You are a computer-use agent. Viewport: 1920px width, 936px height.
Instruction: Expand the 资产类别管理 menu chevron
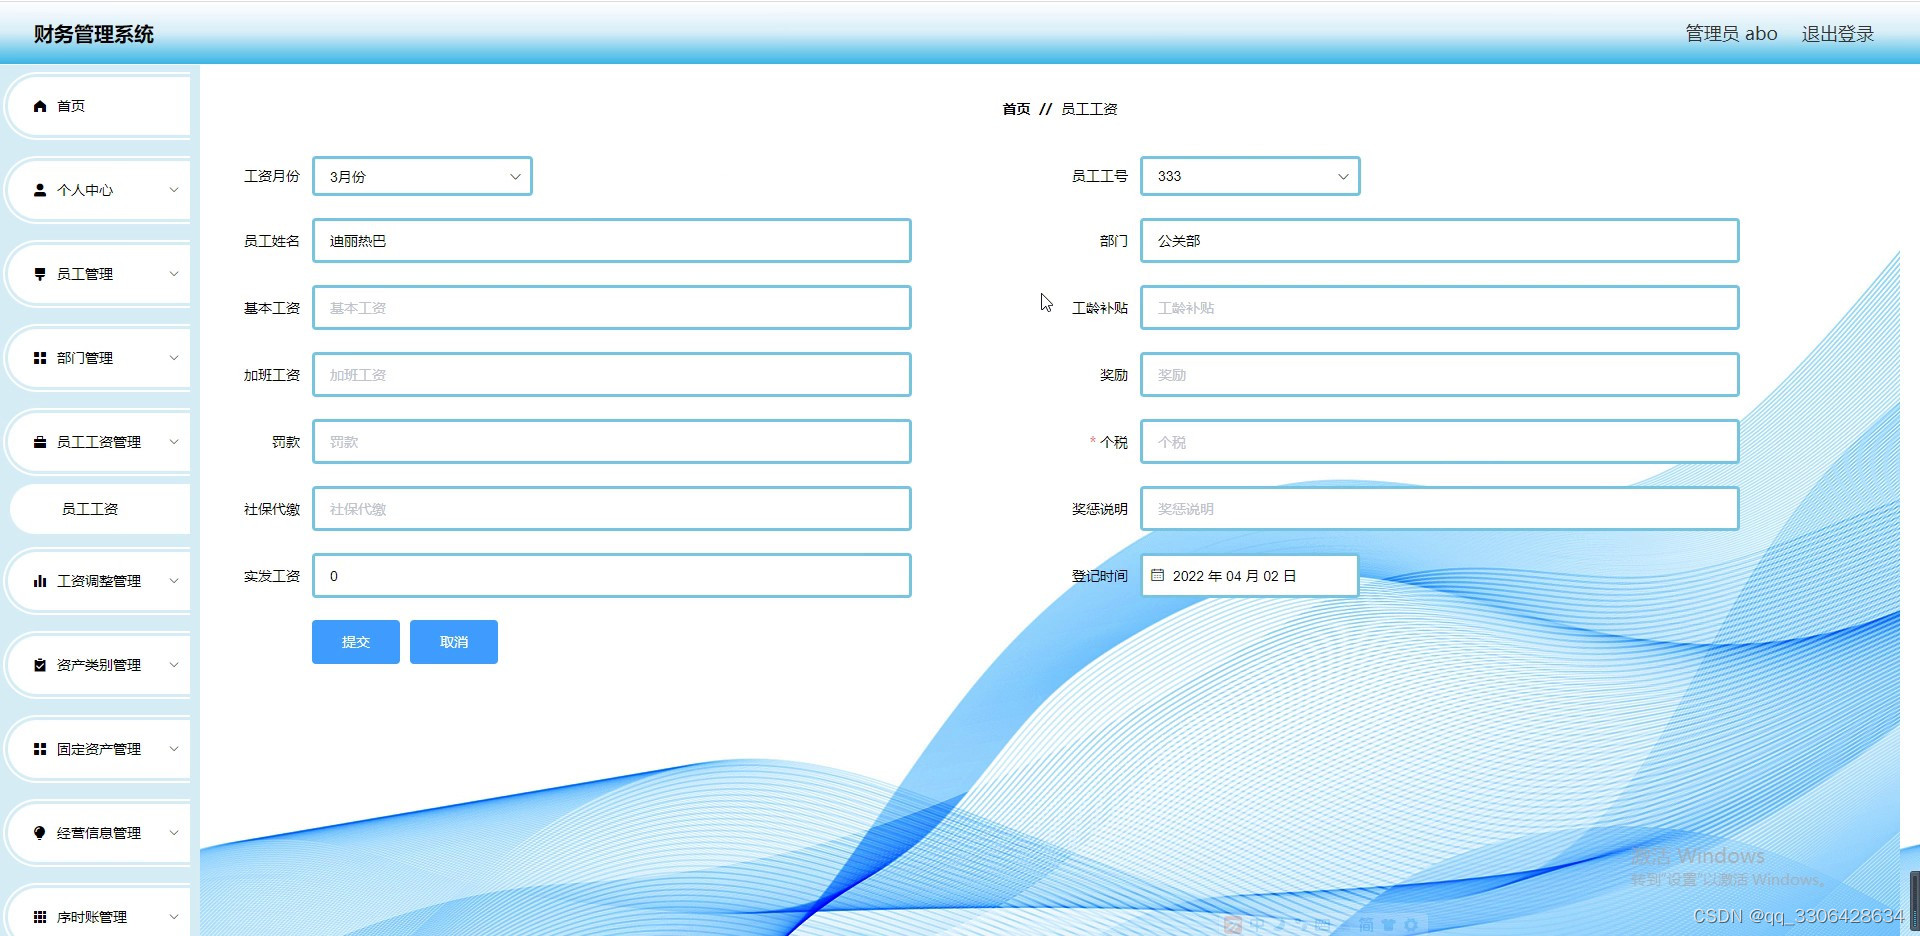[174, 665]
